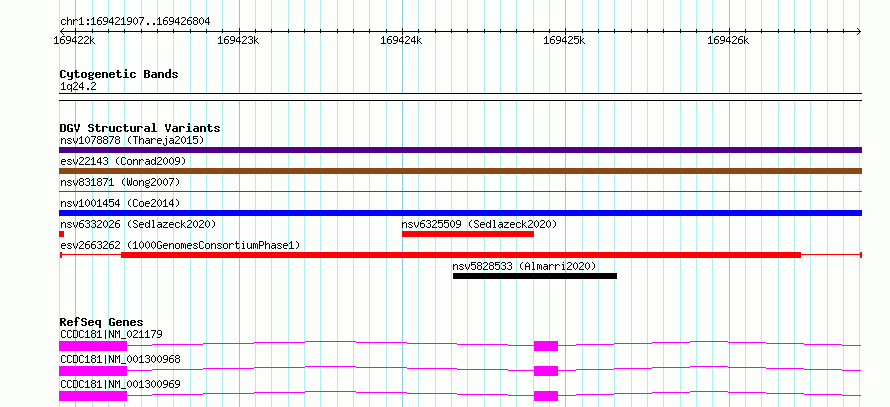Click the blue nsv1001454 variant bar

pyautogui.click(x=460, y=213)
